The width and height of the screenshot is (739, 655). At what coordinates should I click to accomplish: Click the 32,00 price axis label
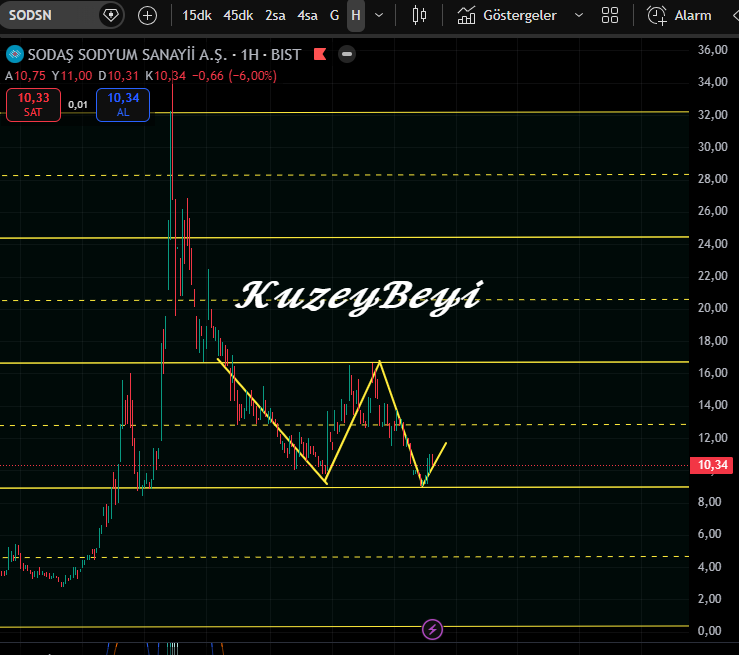click(x=713, y=115)
